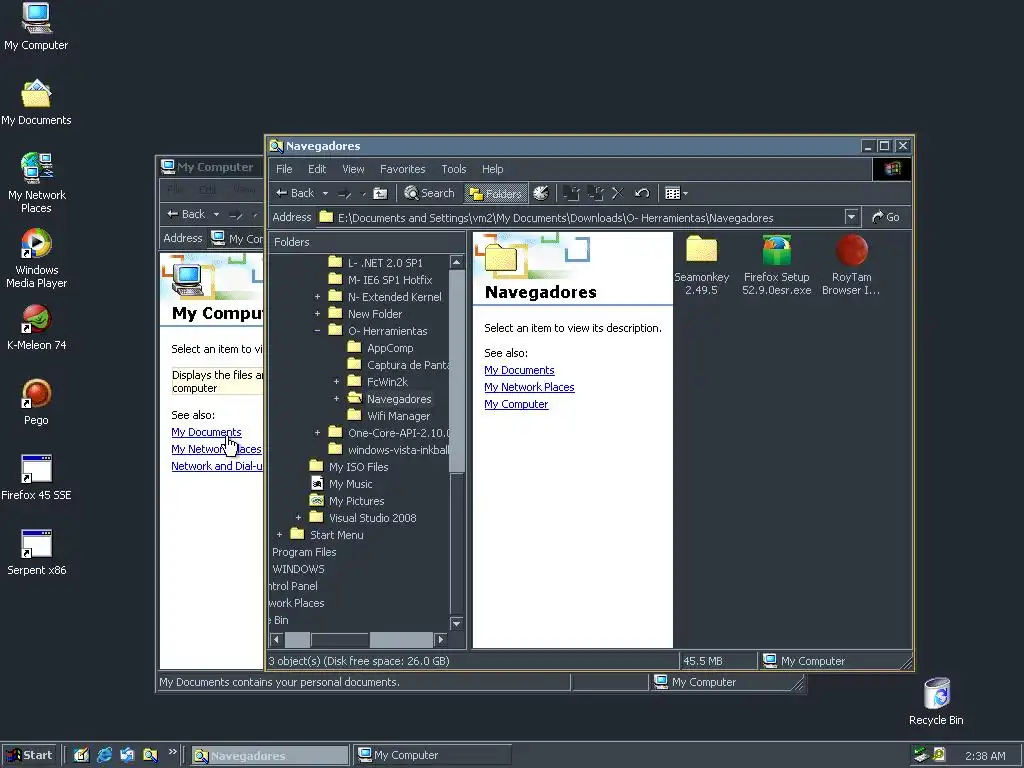Go Up one folder level in Navegadores
The width and height of the screenshot is (1024, 768).
[x=379, y=193]
